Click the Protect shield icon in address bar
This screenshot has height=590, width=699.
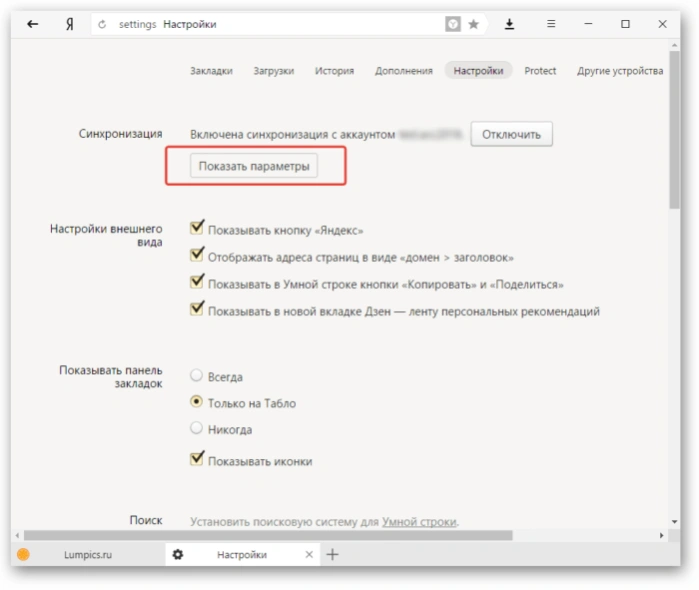[452, 24]
